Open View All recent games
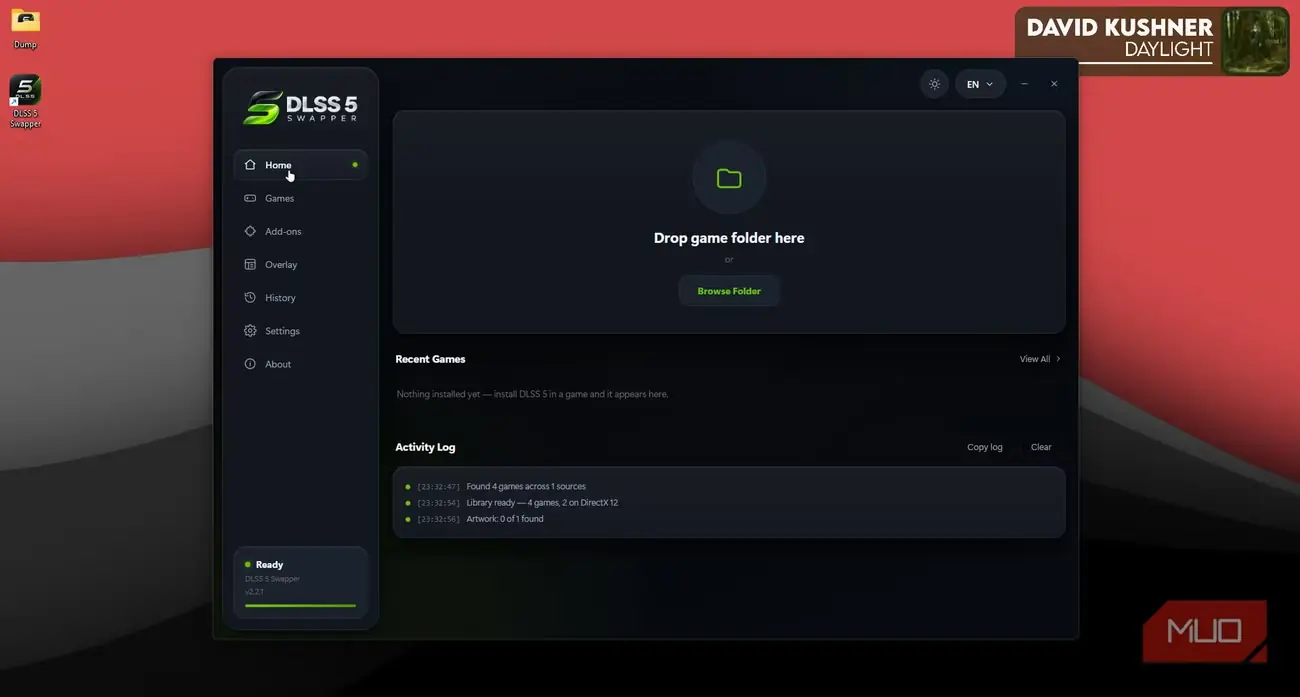The image size is (1300, 697). (1040, 359)
